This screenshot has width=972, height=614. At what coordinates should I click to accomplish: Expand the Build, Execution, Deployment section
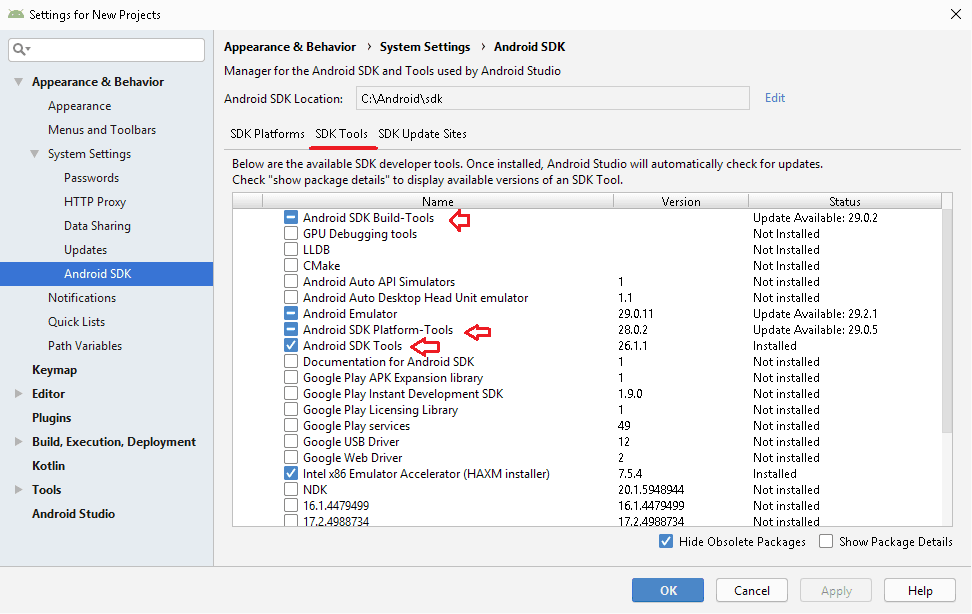16,441
